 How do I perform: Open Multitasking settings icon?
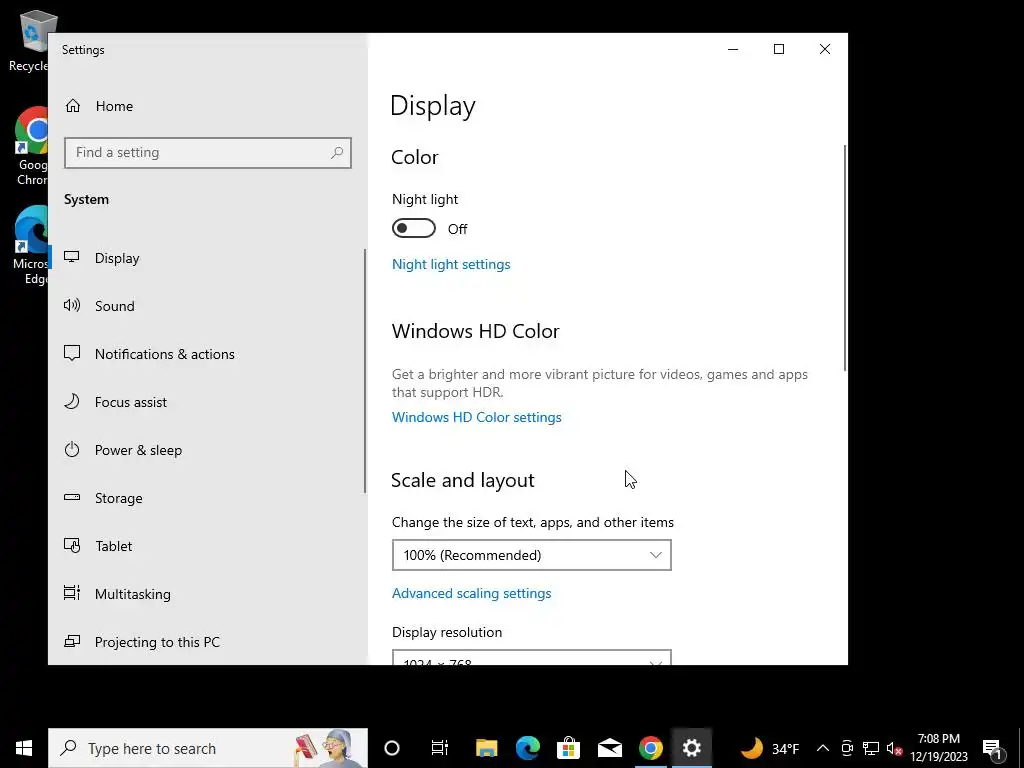(x=72, y=593)
